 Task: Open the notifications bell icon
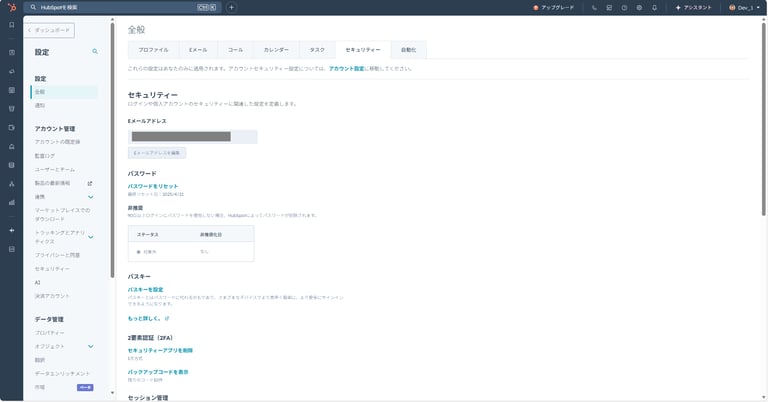coord(654,7)
